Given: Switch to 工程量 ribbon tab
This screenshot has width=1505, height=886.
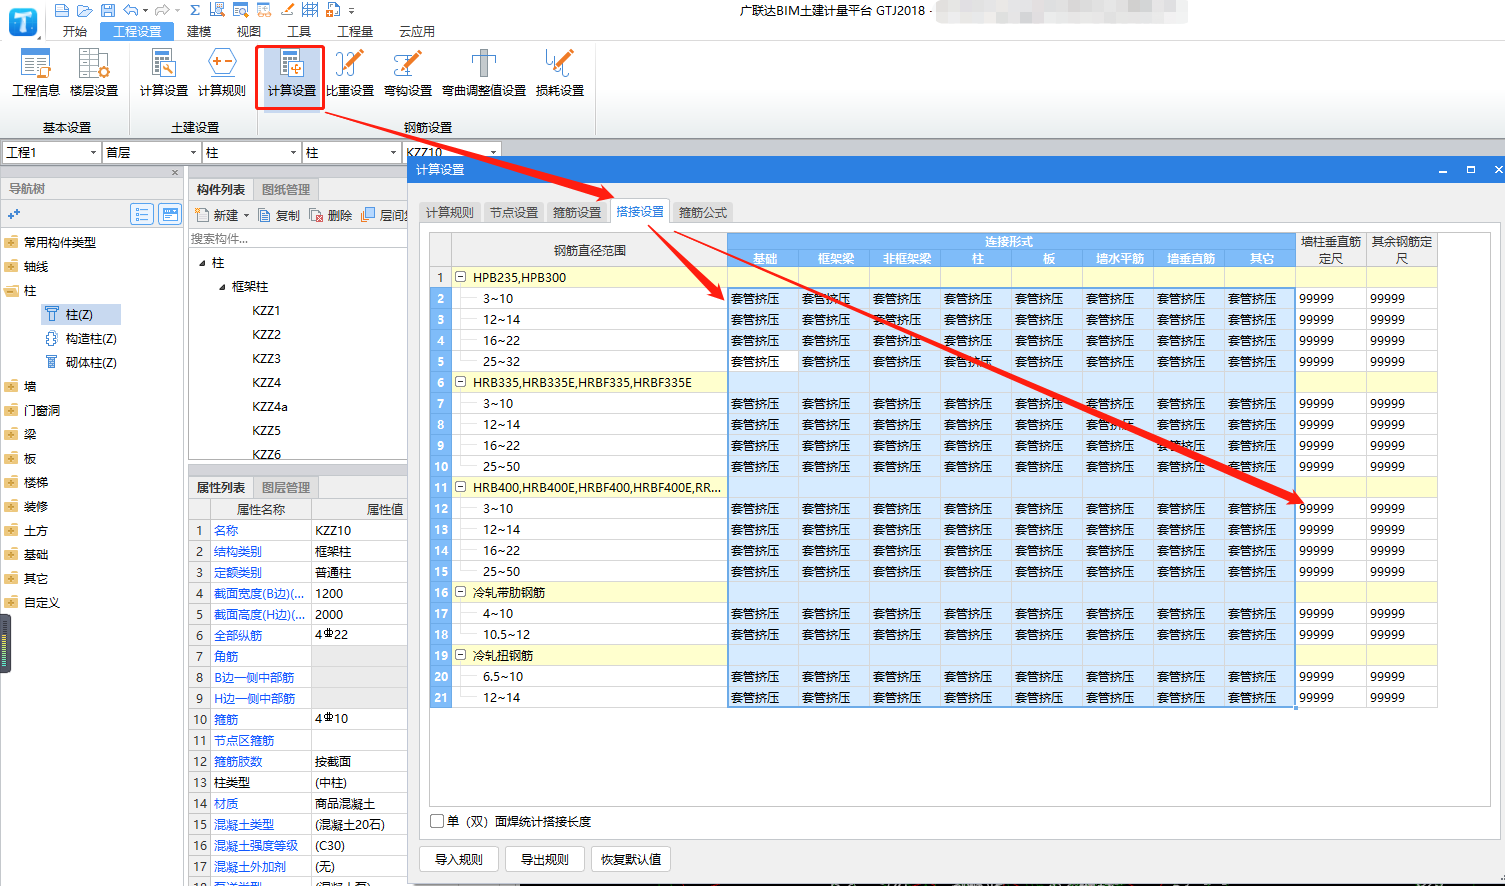Looking at the screenshot, I should tap(355, 31).
